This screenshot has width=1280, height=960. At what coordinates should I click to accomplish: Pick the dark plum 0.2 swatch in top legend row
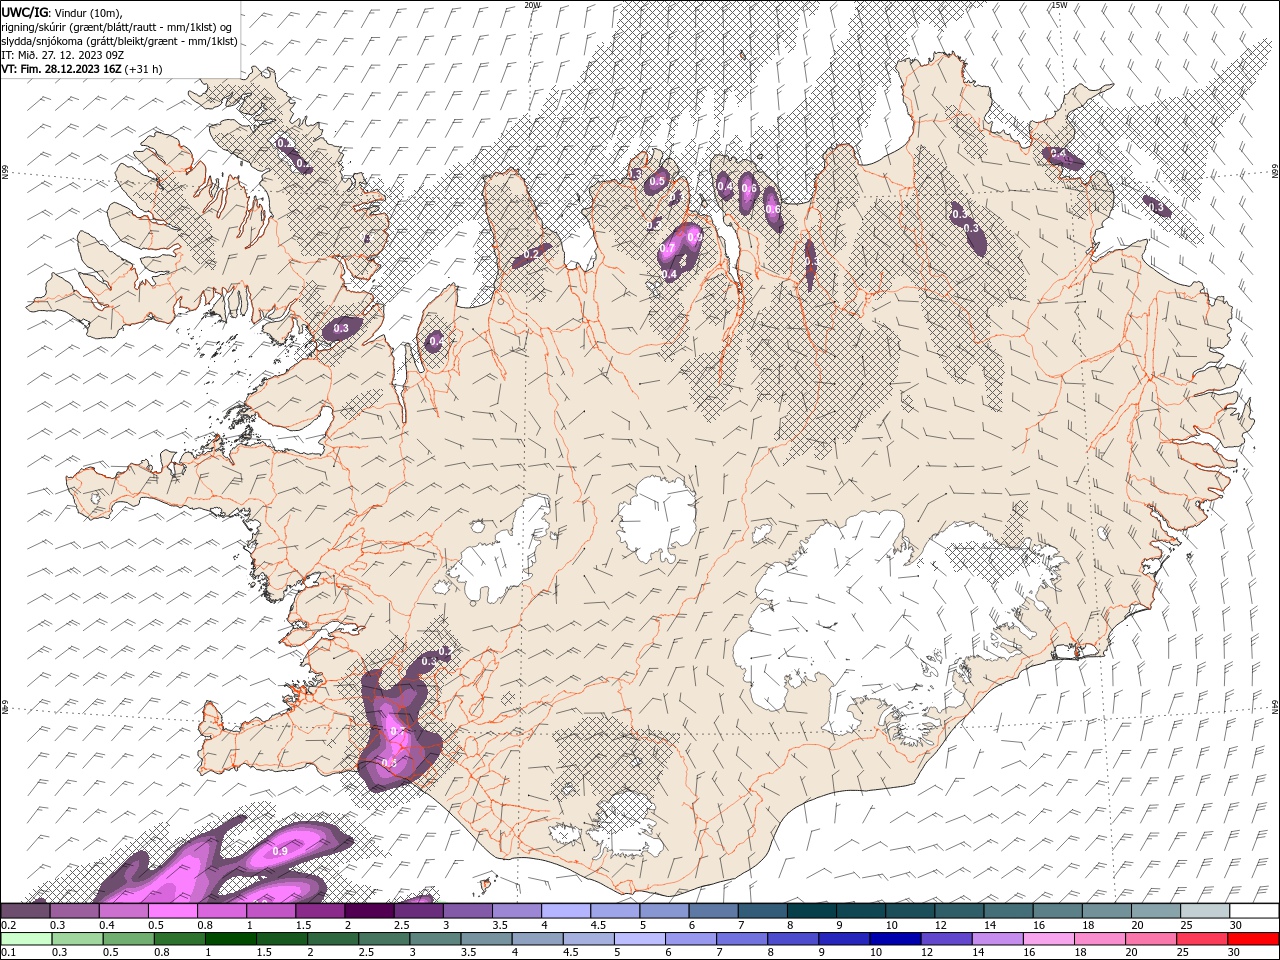tap(25, 911)
